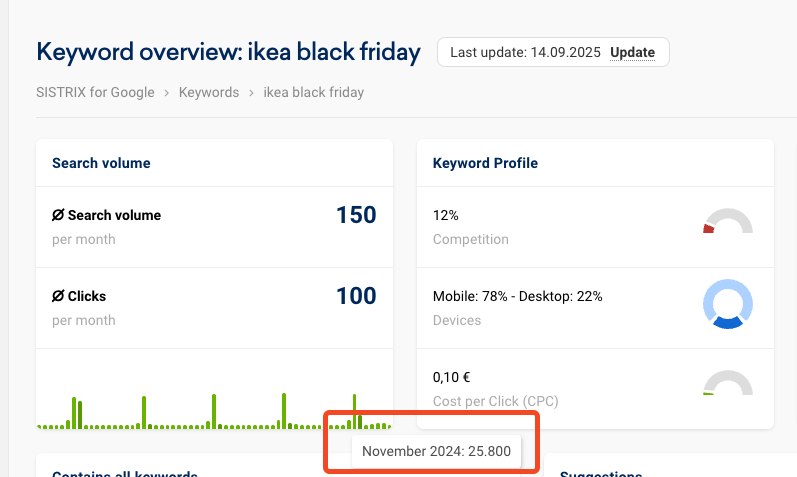Click the leftmost tall bar in the chart
Screen dimensions: 797x477
pos(74,412)
